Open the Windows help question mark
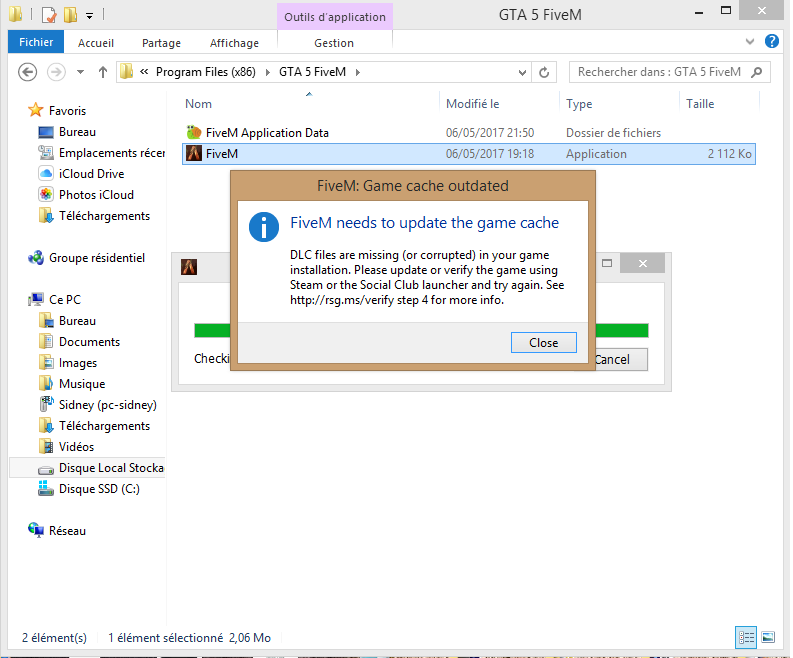Viewport: 793px width, 658px height. pos(772,41)
